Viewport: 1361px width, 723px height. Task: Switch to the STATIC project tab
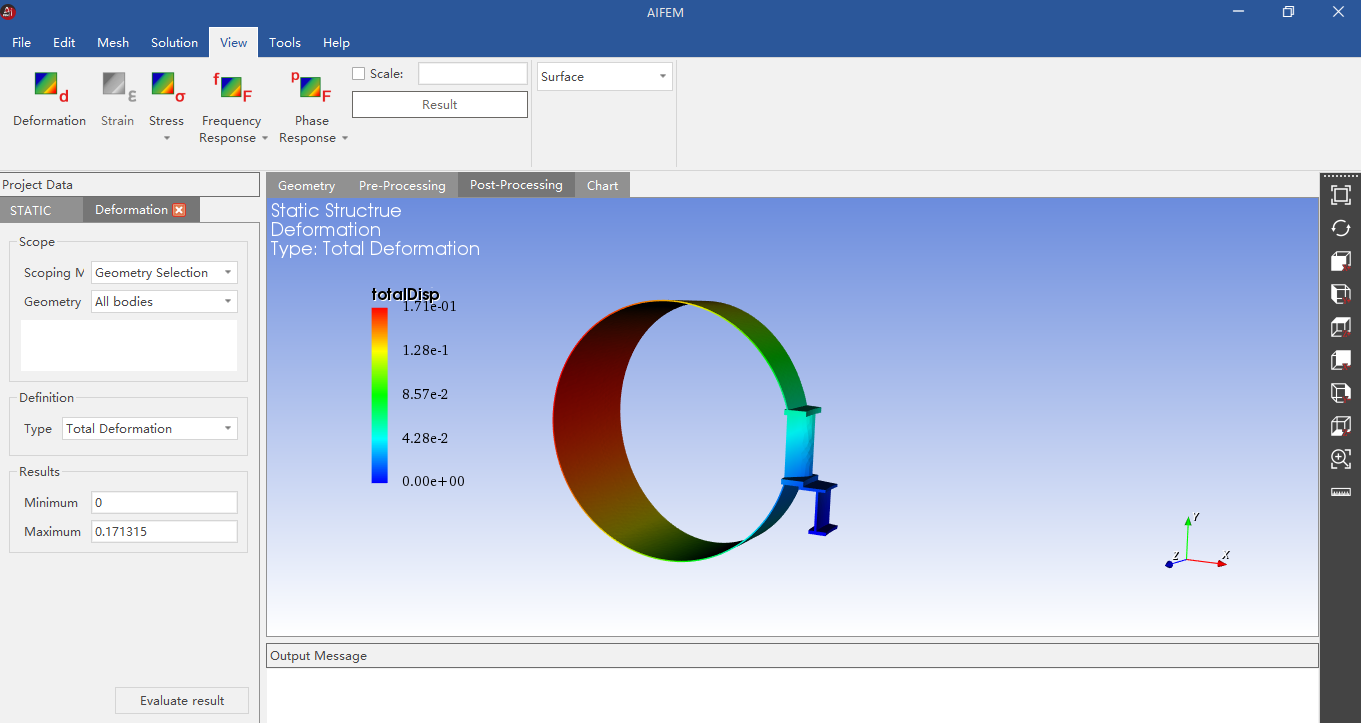coord(41,210)
